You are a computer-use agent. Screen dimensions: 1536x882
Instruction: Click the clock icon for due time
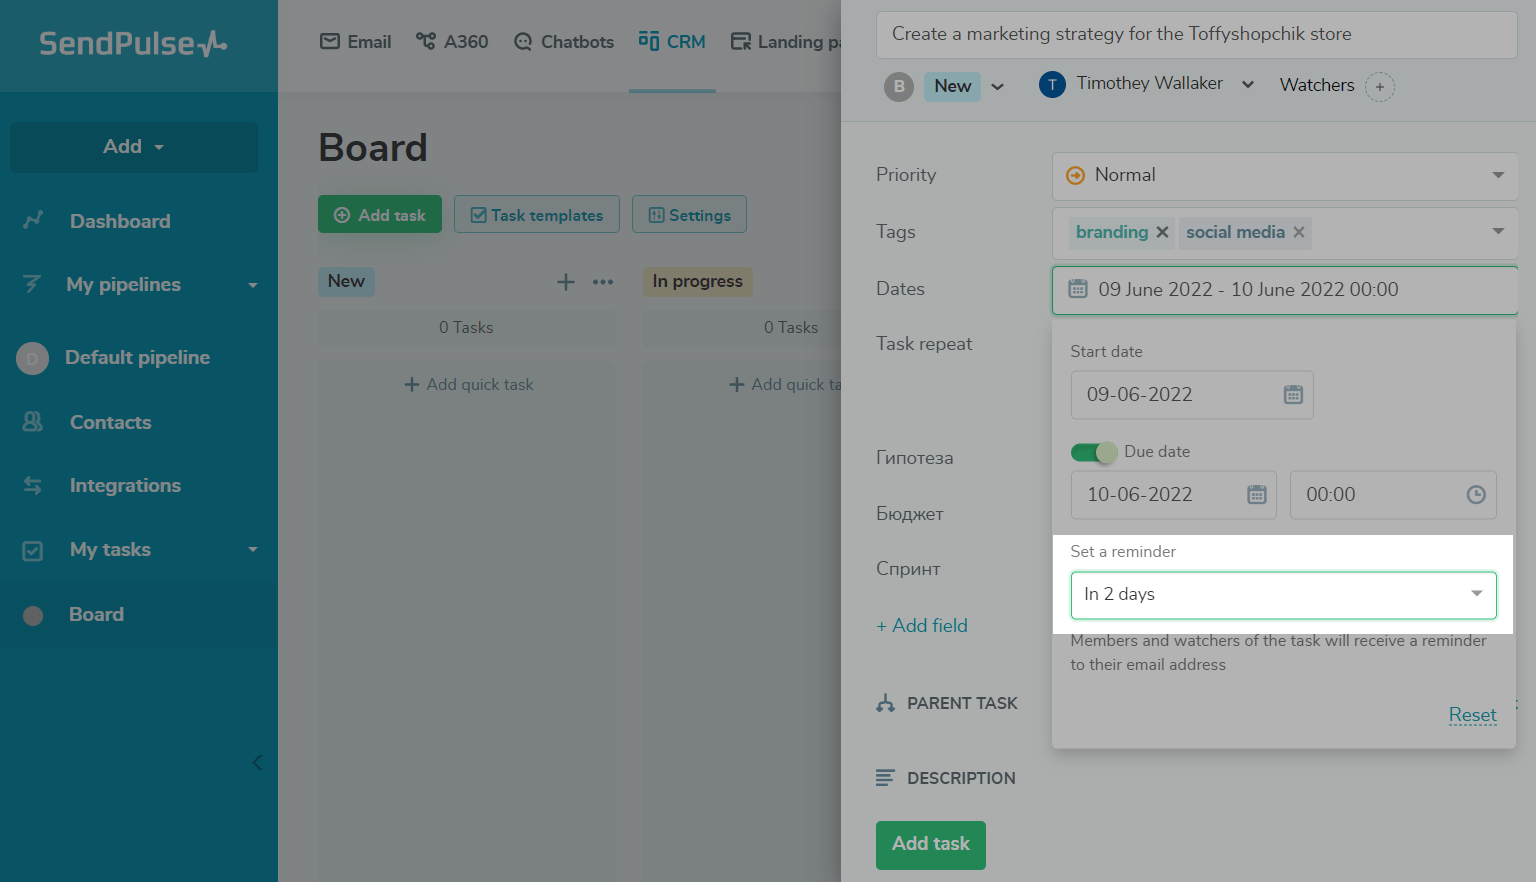point(1475,495)
